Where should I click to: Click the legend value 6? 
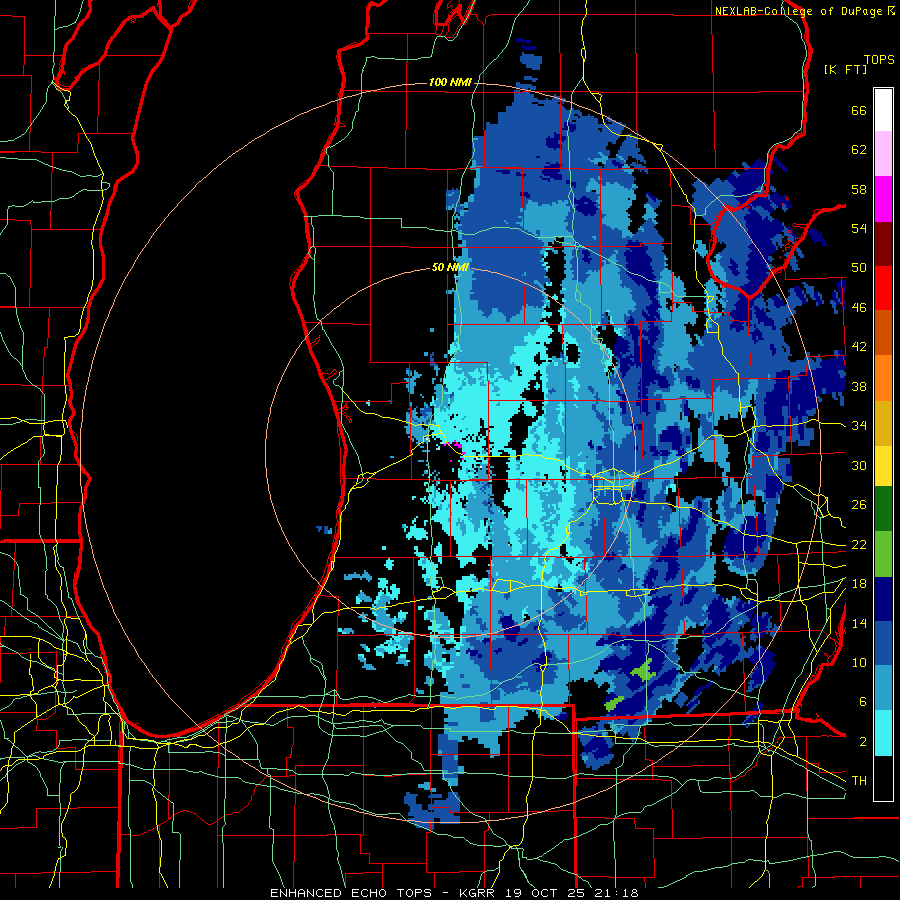(x=863, y=702)
